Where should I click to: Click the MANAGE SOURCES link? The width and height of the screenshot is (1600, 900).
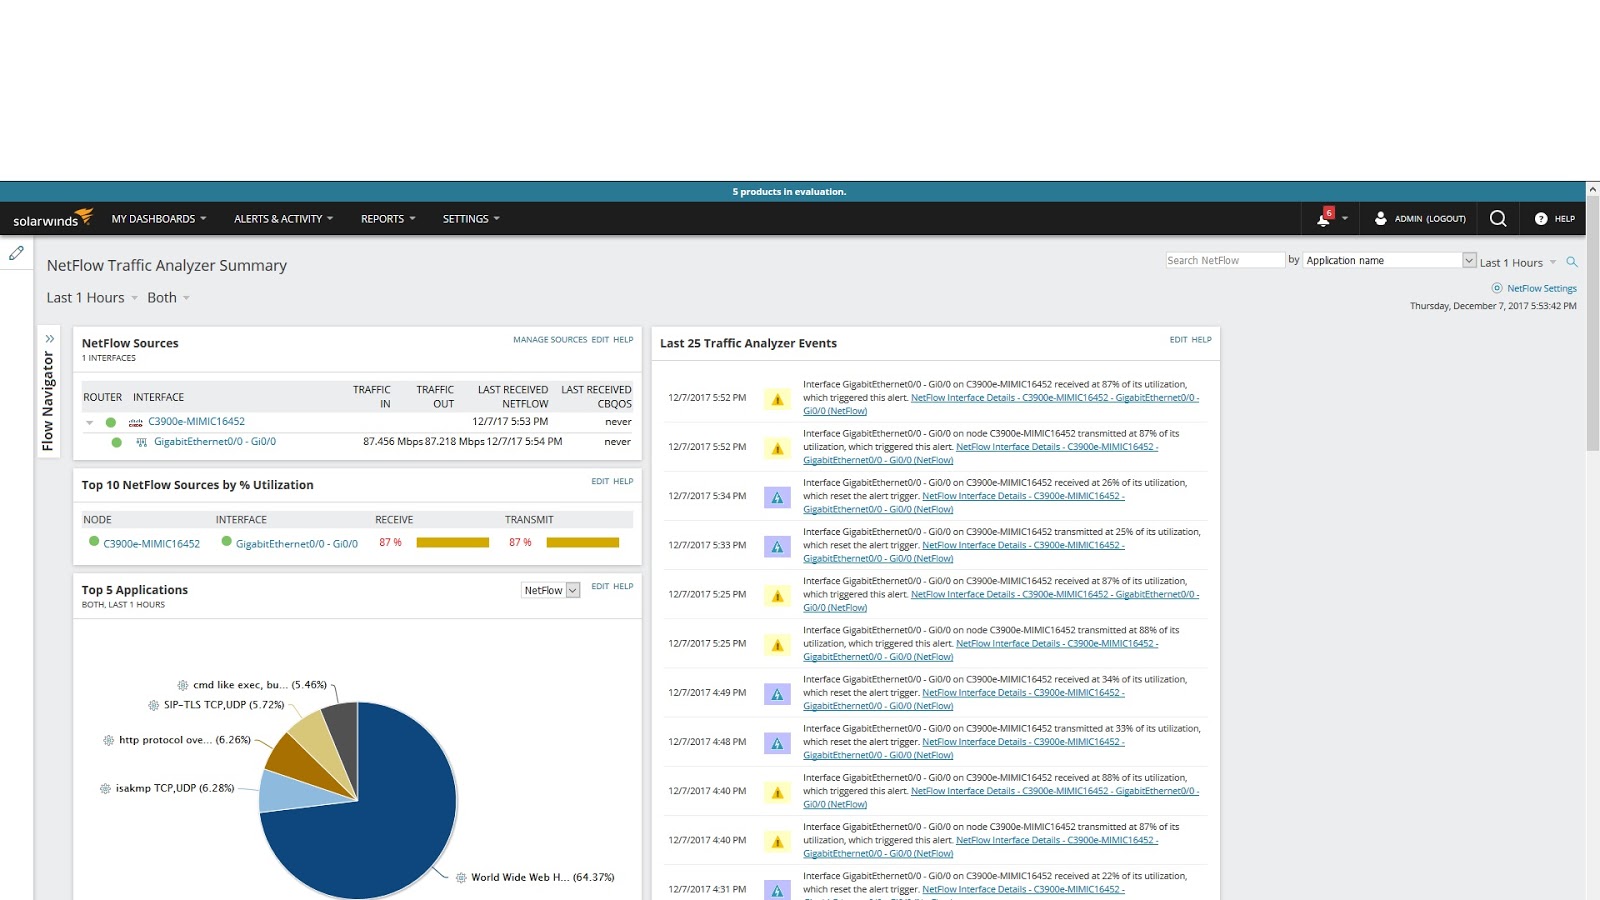point(550,339)
